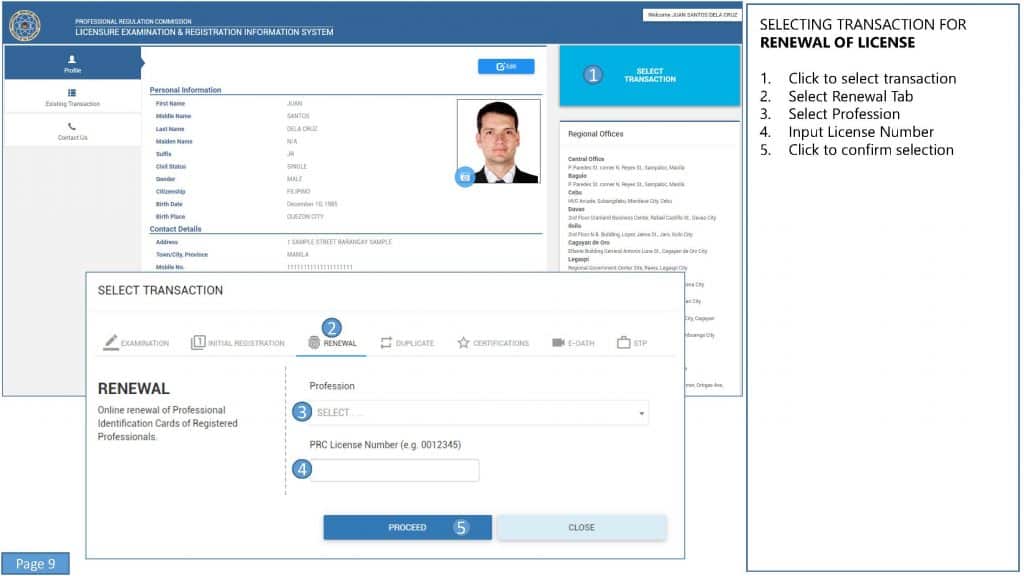The height and width of the screenshot is (576, 1024).
Task: Open the Duplicate tab
Action: (407, 343)
